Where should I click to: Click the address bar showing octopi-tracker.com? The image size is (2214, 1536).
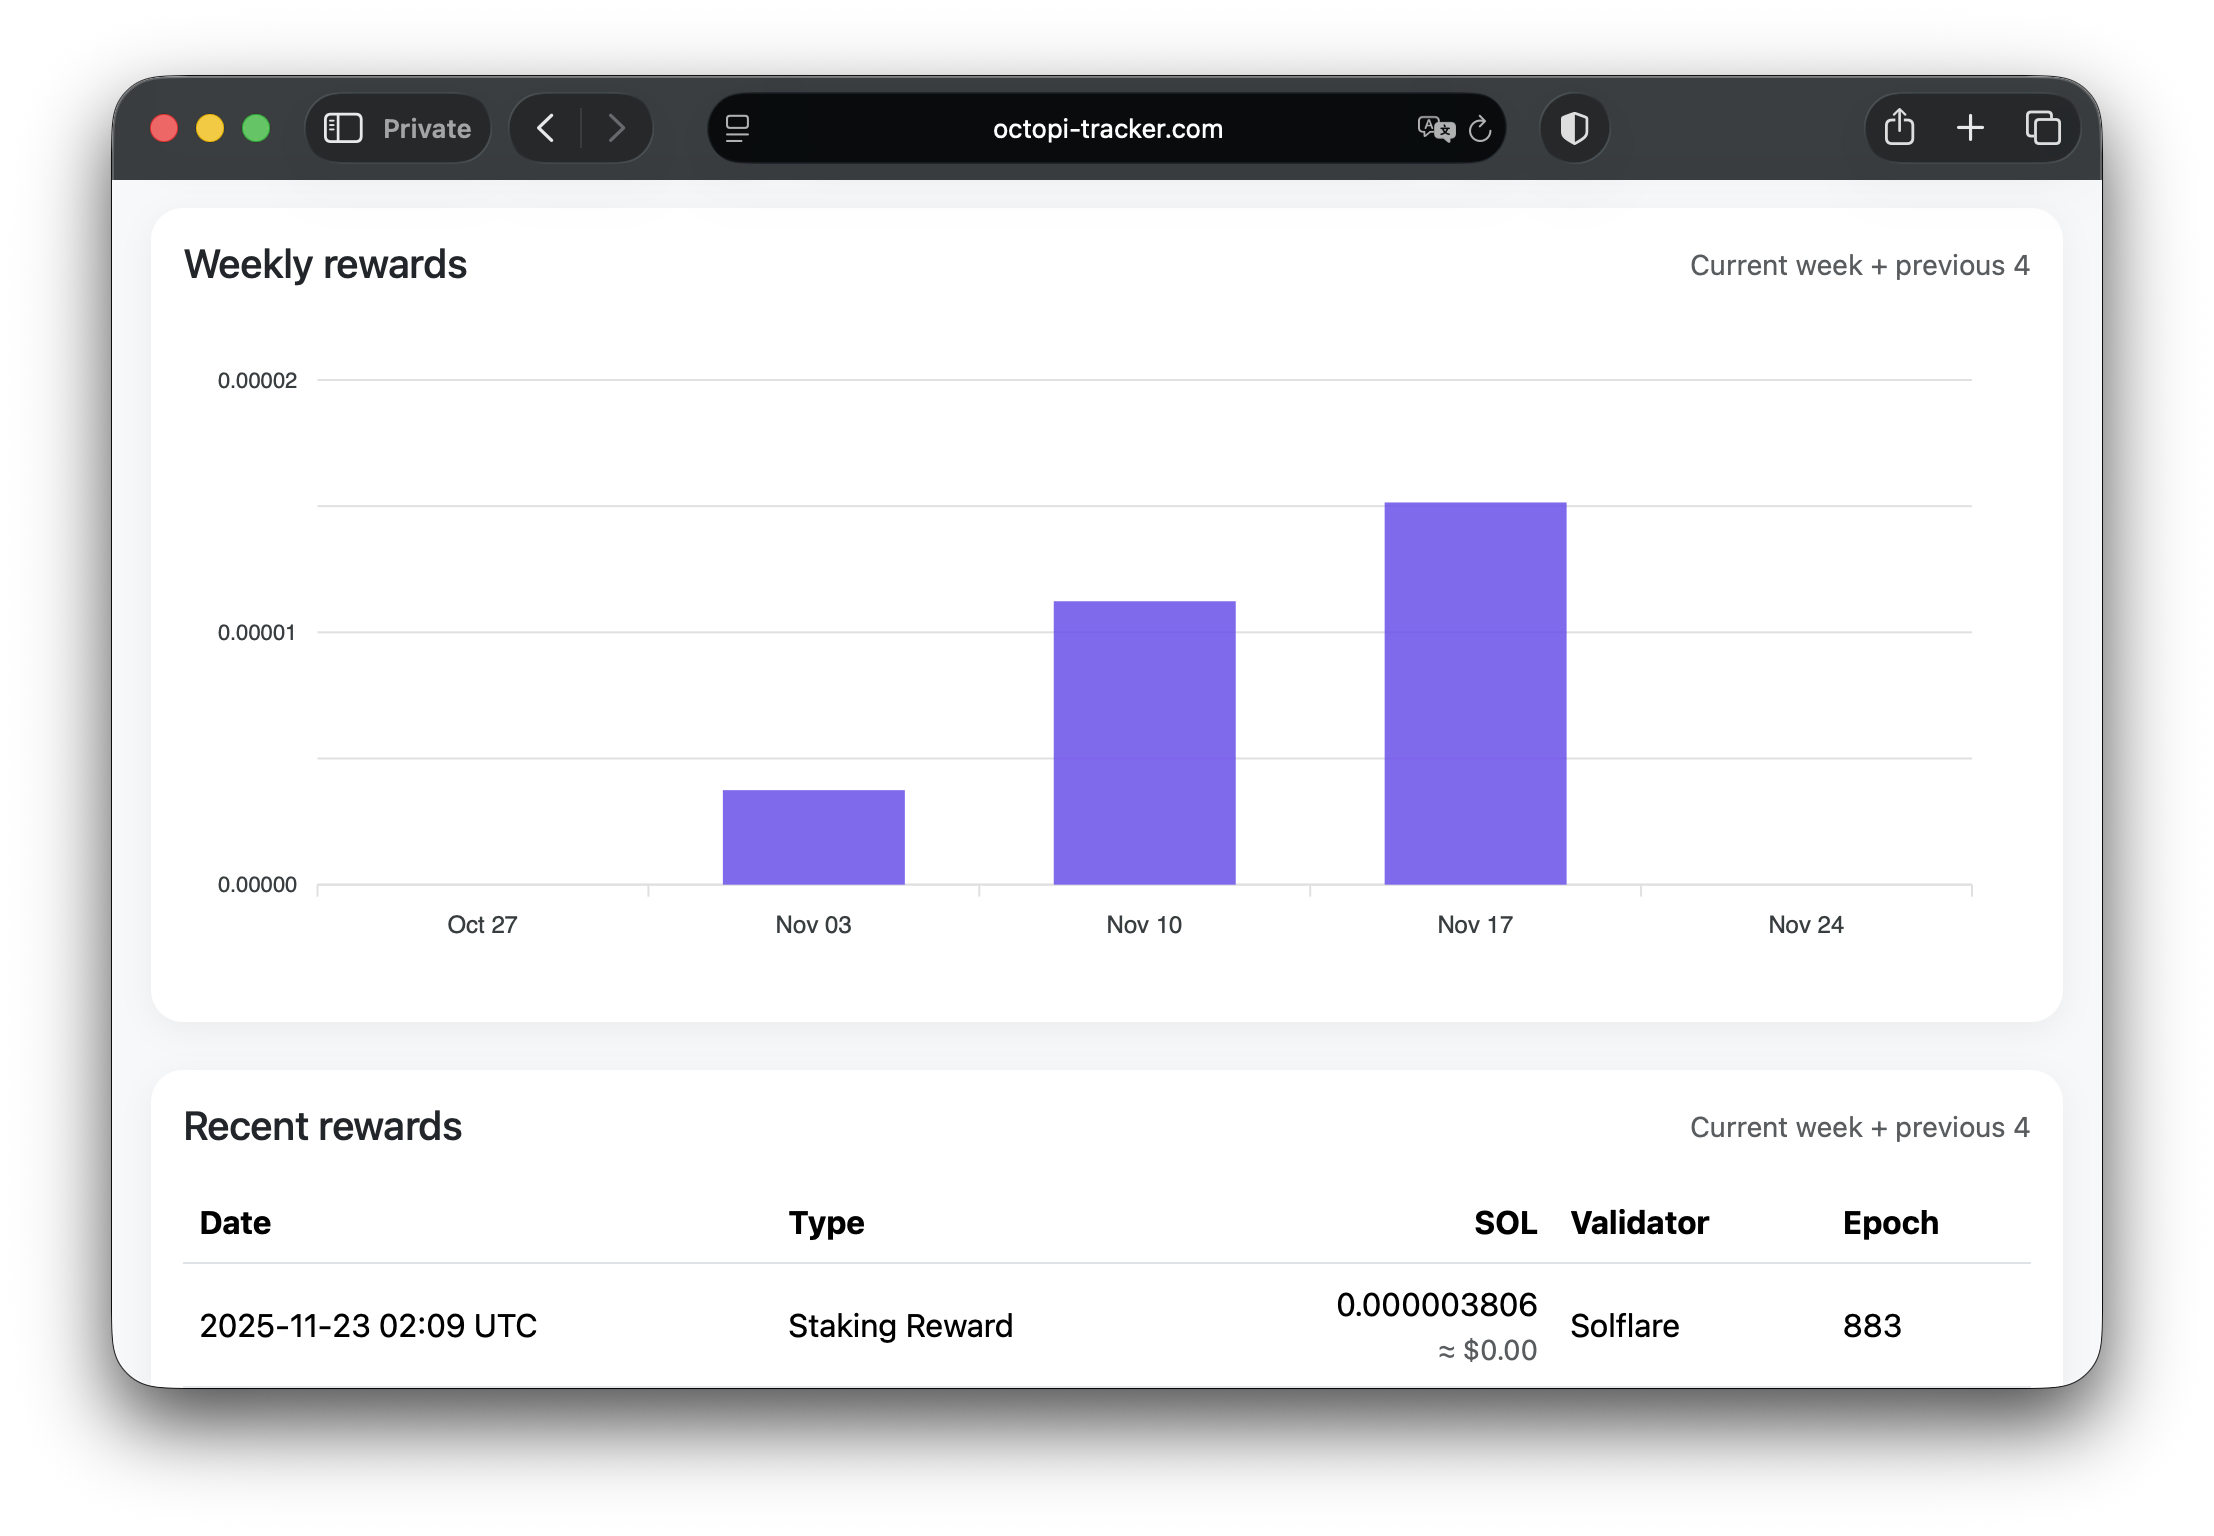1106,128
